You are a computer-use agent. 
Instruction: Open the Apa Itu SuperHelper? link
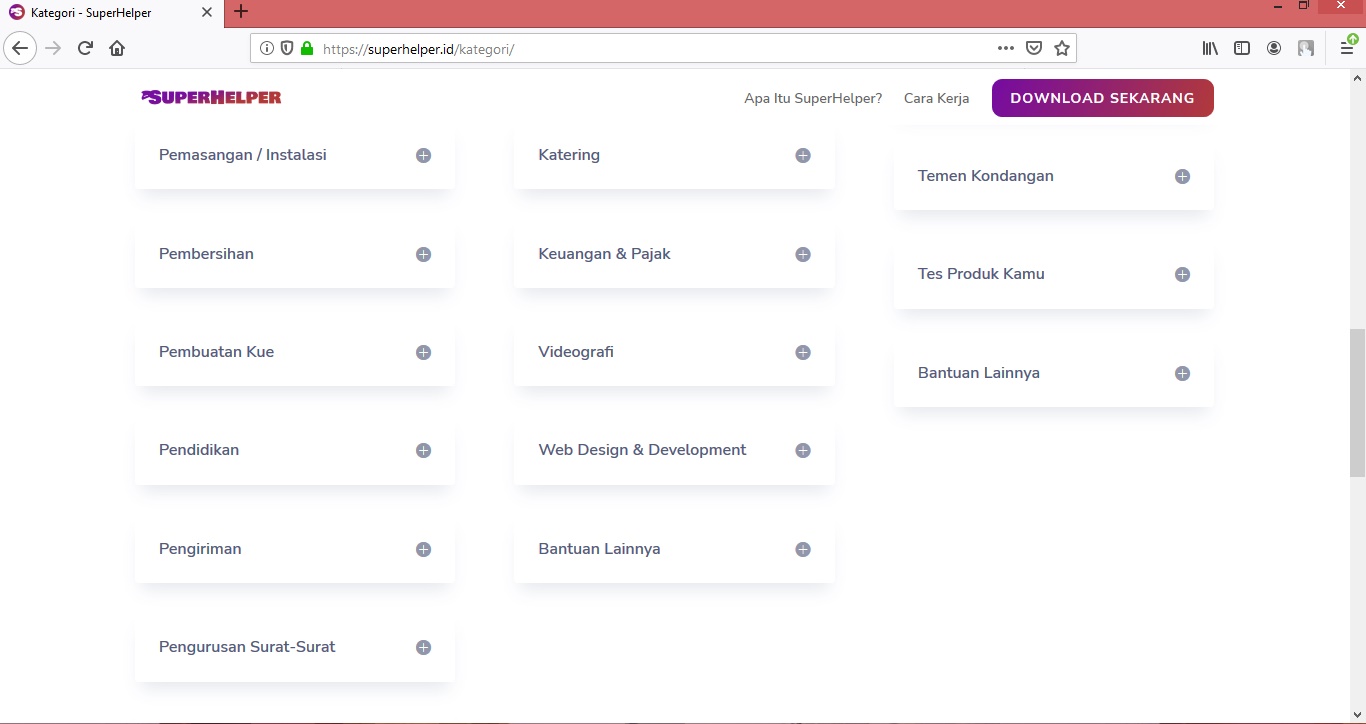[x=813, y=98]
